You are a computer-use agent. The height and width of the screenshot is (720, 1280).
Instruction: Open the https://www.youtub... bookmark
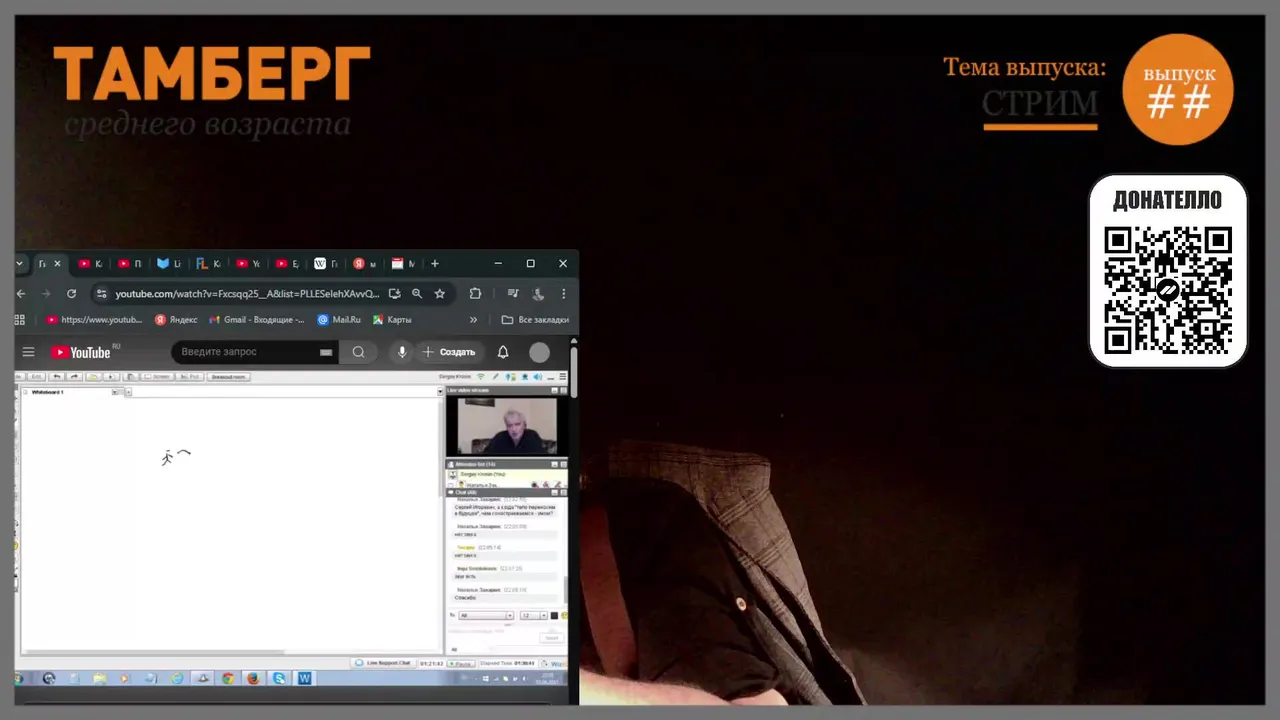[93, 320]
